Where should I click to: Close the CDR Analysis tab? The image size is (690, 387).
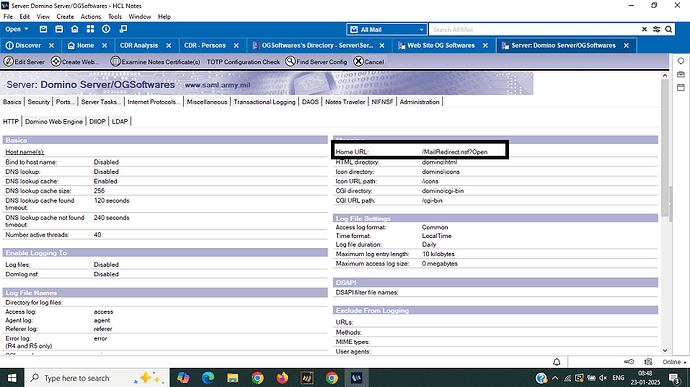click(x=169, y=45)
